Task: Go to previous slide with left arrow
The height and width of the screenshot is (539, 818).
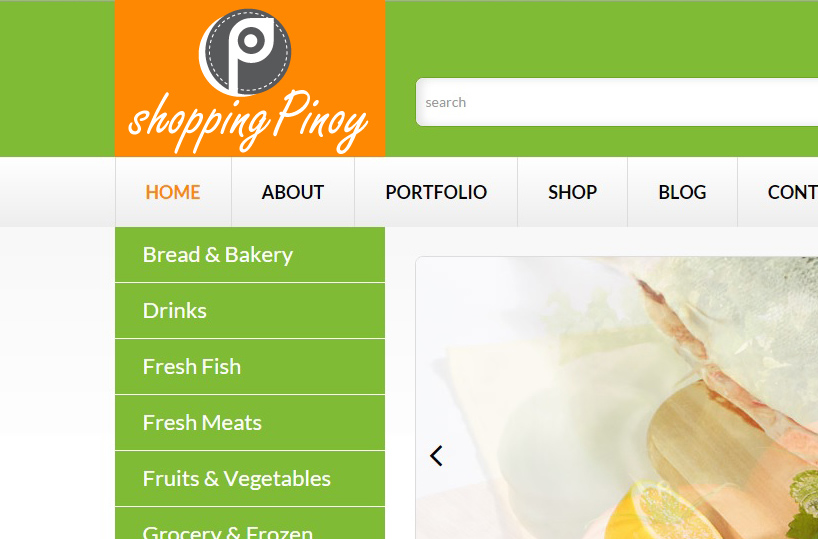Action: [436, 456]
